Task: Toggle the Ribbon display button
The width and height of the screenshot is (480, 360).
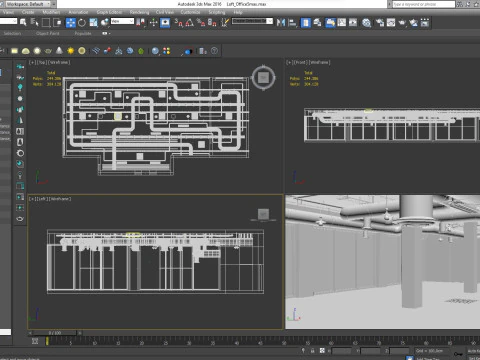Action: tap(330, 22)
